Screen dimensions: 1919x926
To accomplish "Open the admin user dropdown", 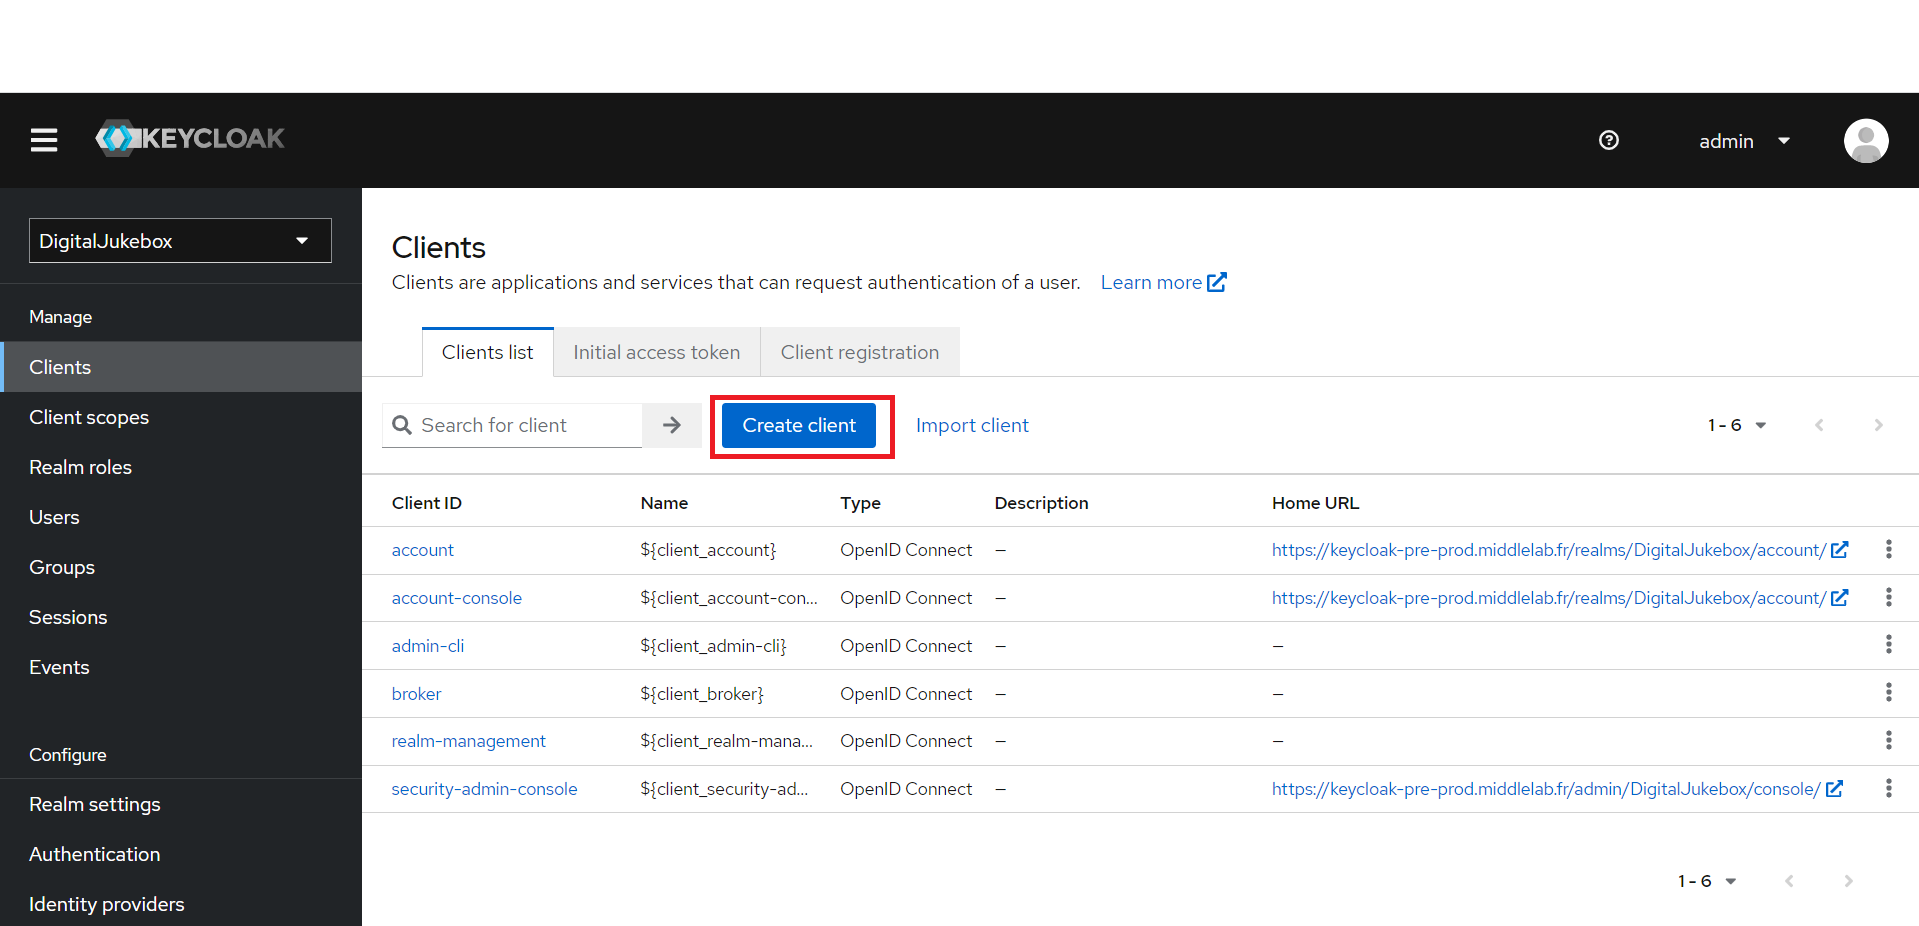I will point(1745,140).
